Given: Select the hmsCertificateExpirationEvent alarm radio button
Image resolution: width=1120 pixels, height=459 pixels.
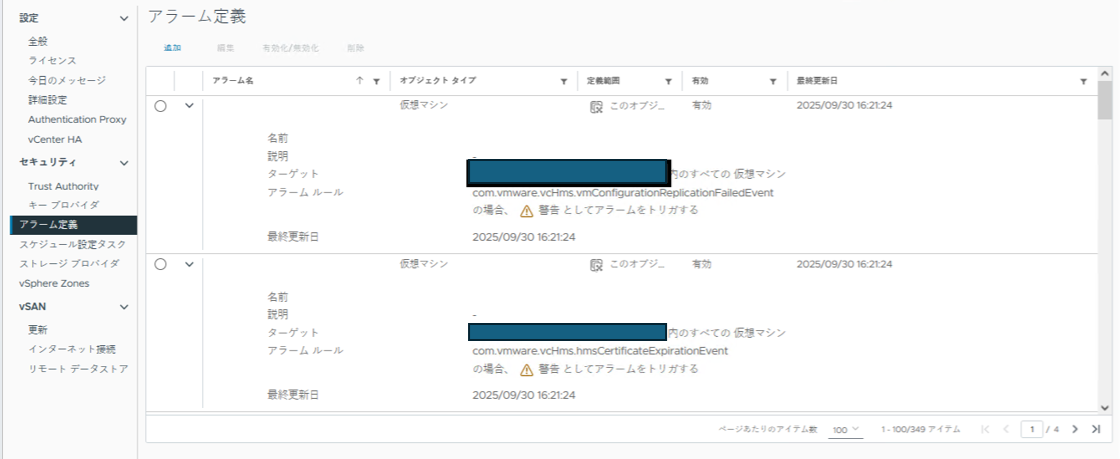Looking at the screenshot, I should (160, 264).
